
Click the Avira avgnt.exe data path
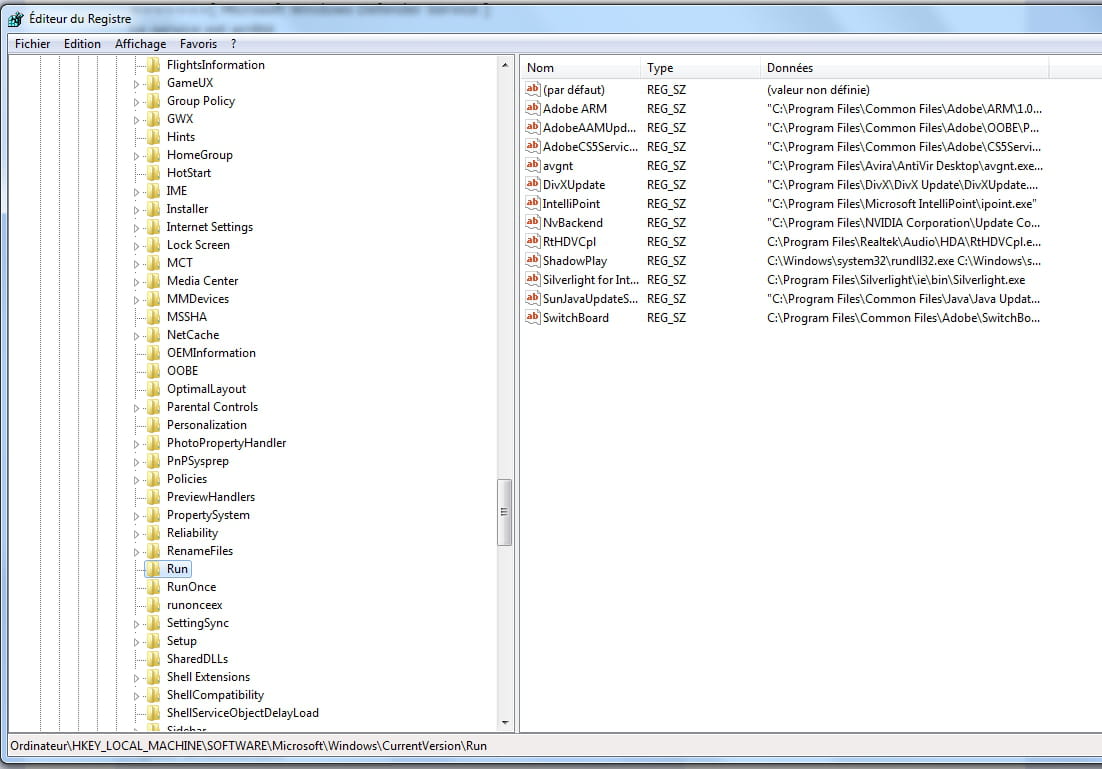(905, 166)
